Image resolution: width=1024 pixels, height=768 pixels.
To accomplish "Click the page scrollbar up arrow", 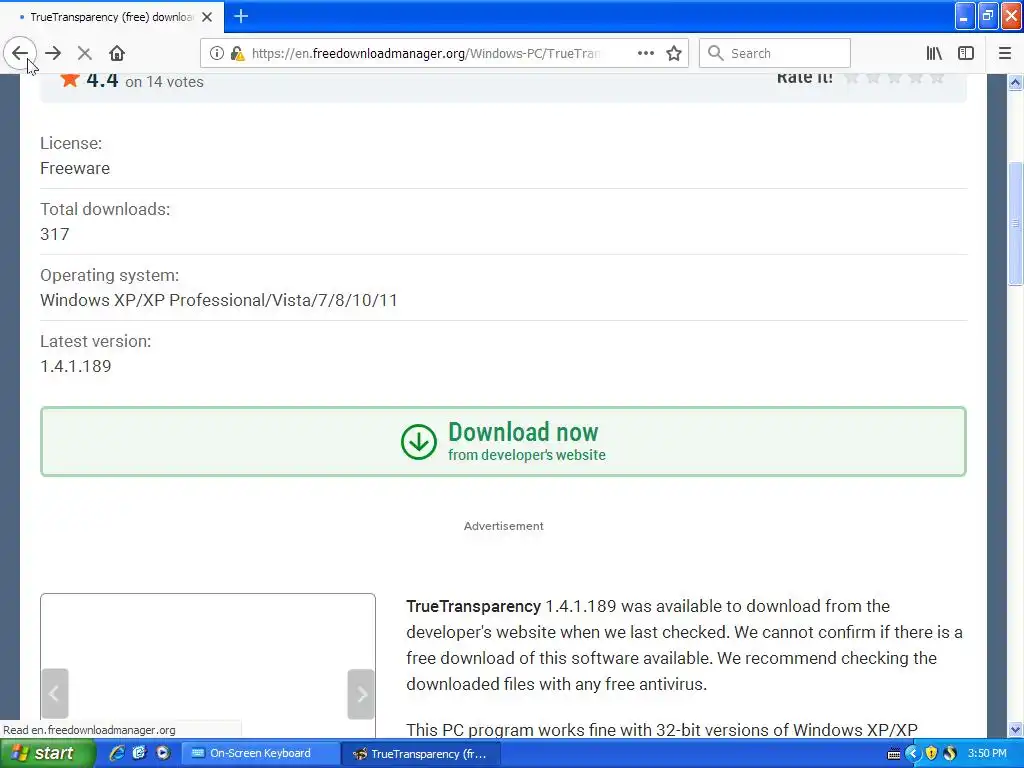I will coord(1015,83).
